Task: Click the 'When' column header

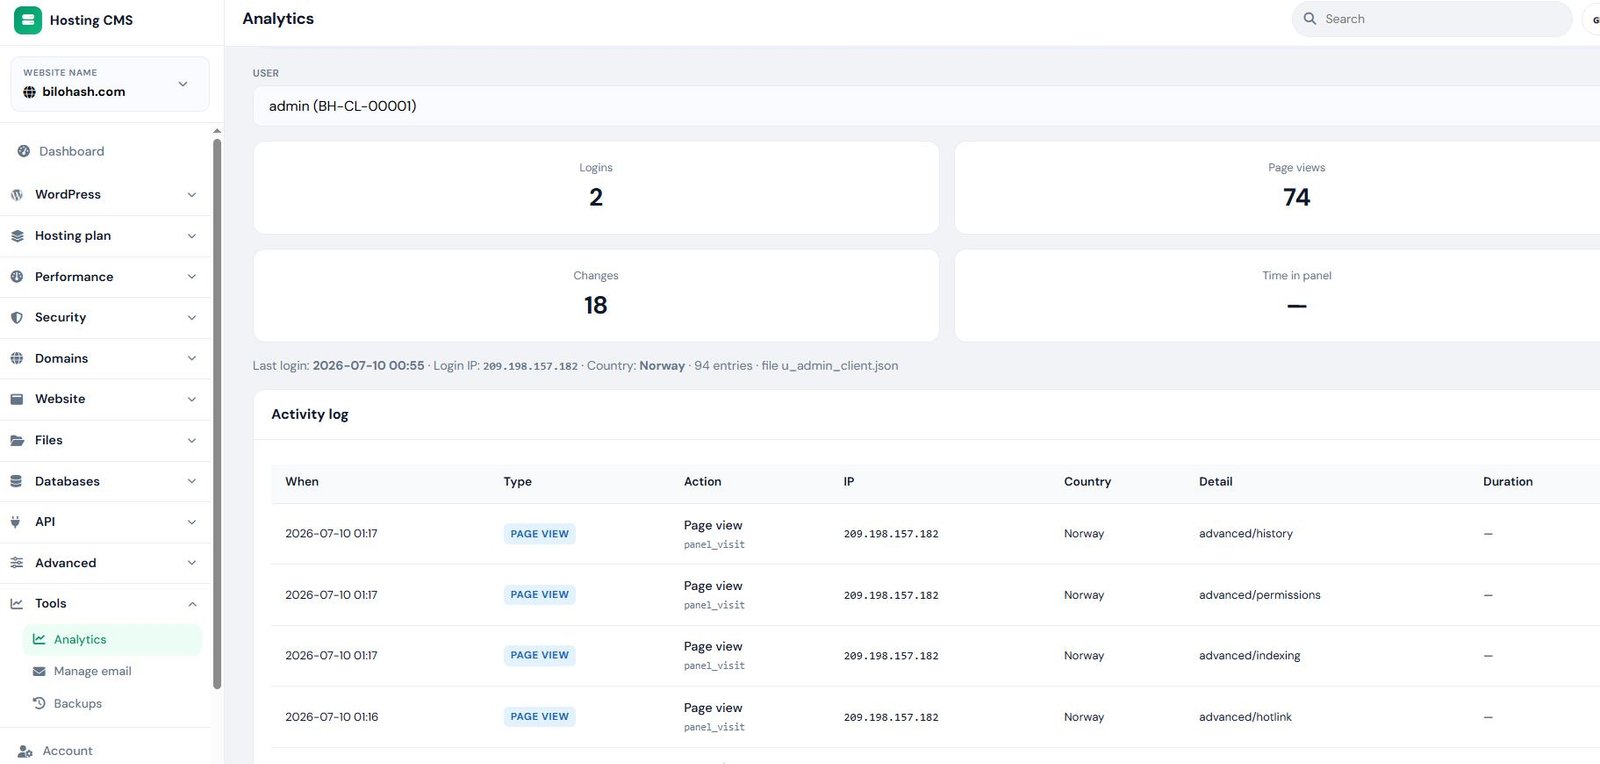Action: 302,482
